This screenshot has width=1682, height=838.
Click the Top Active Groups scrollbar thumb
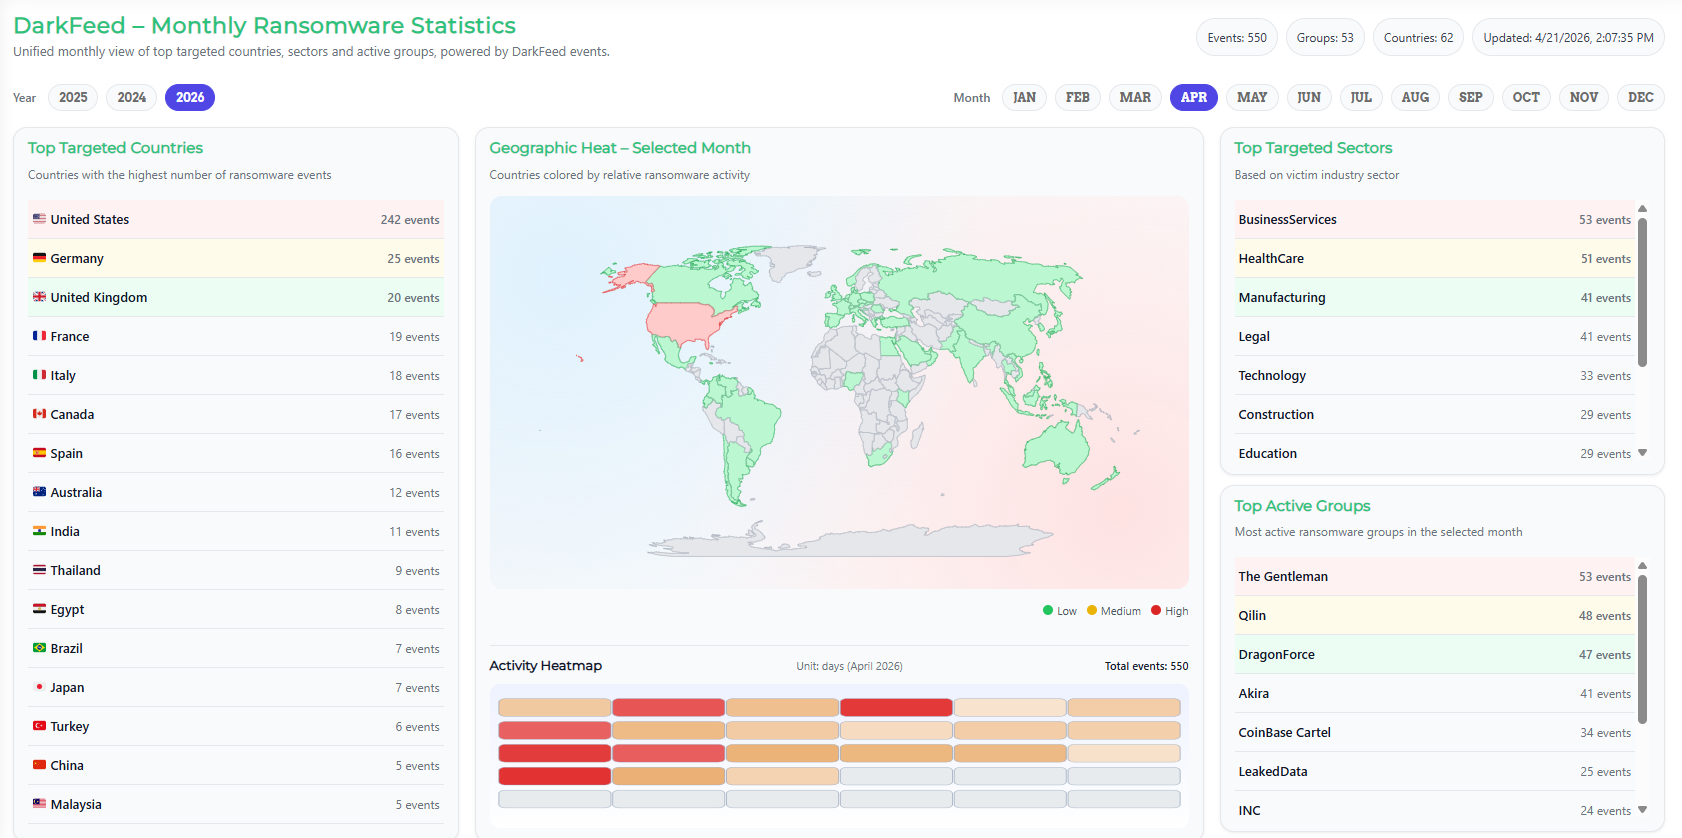1642,649
